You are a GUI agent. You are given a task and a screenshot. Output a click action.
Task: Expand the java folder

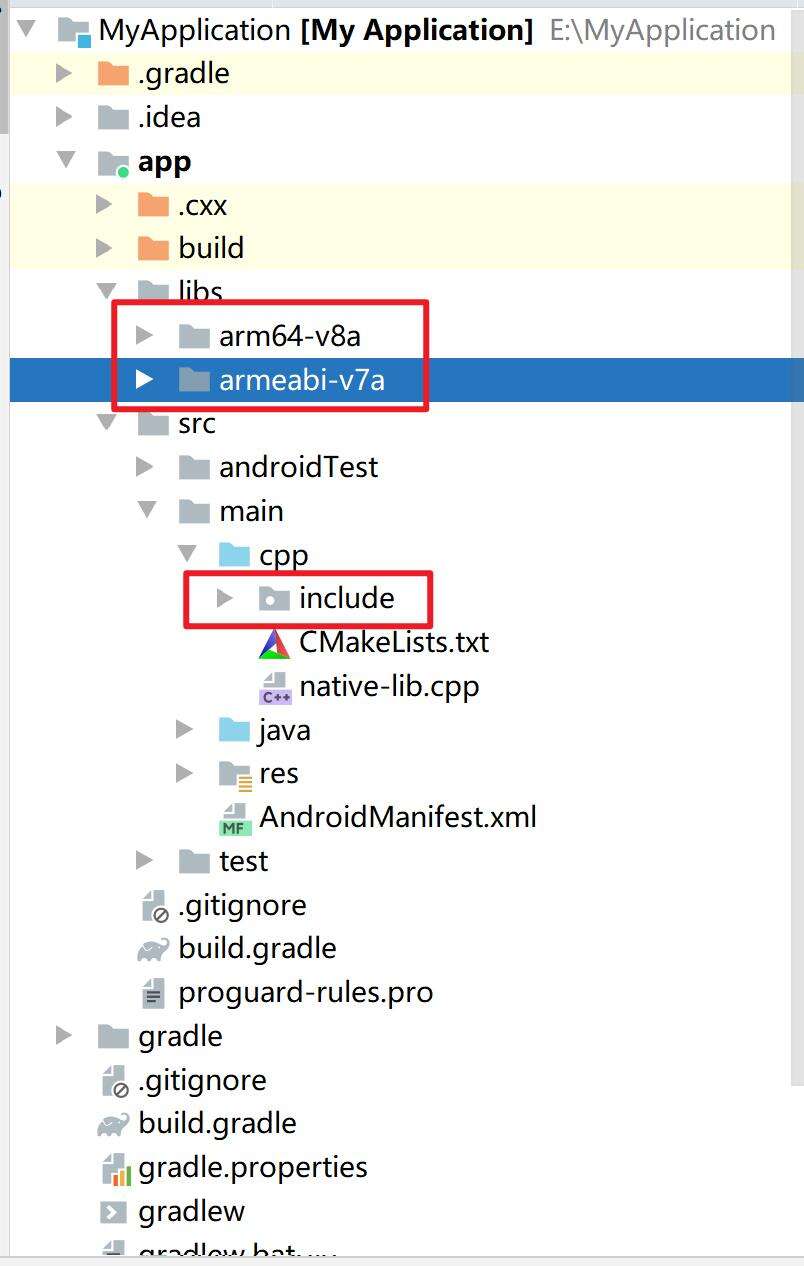click(184, 729)
